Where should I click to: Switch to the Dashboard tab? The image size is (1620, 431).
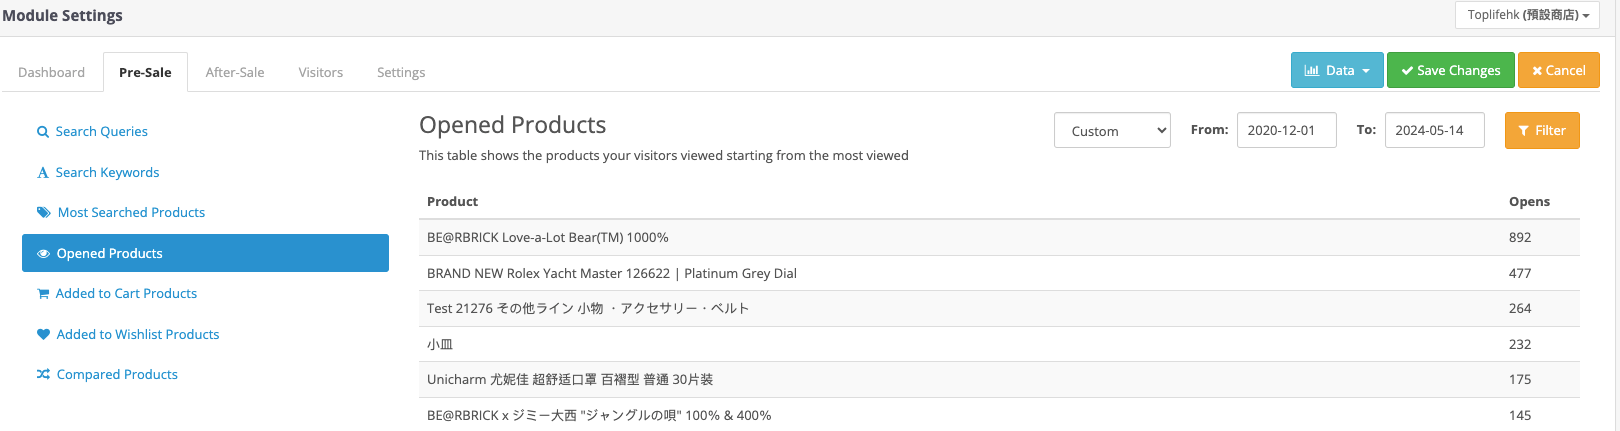(x=51, y=73)
